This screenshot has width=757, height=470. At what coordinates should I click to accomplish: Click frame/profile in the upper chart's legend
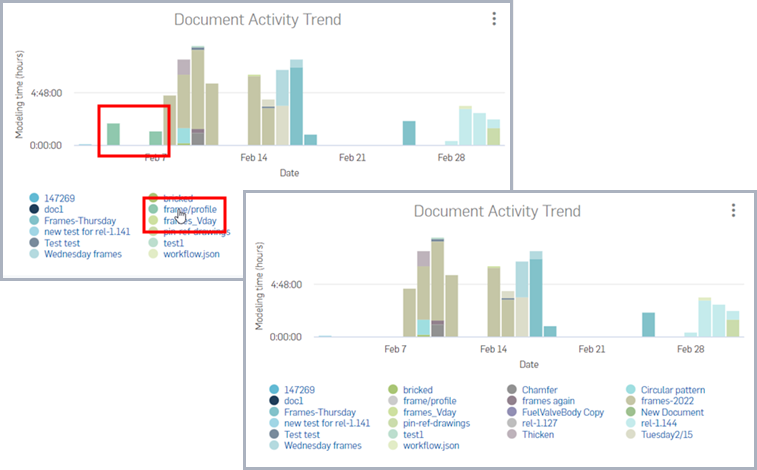[x=190, y=209]
